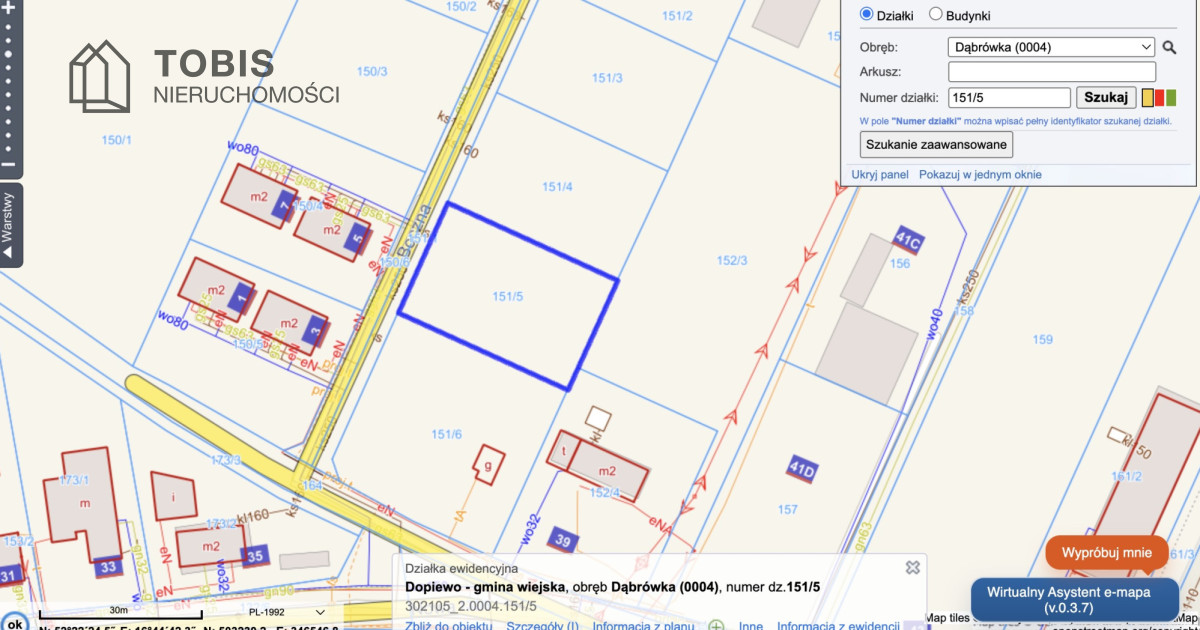Image resolution: width=1200 pixels, height=630 pixels.
Task: Click the OK icon in bottom-left corner
Action: 14,618
